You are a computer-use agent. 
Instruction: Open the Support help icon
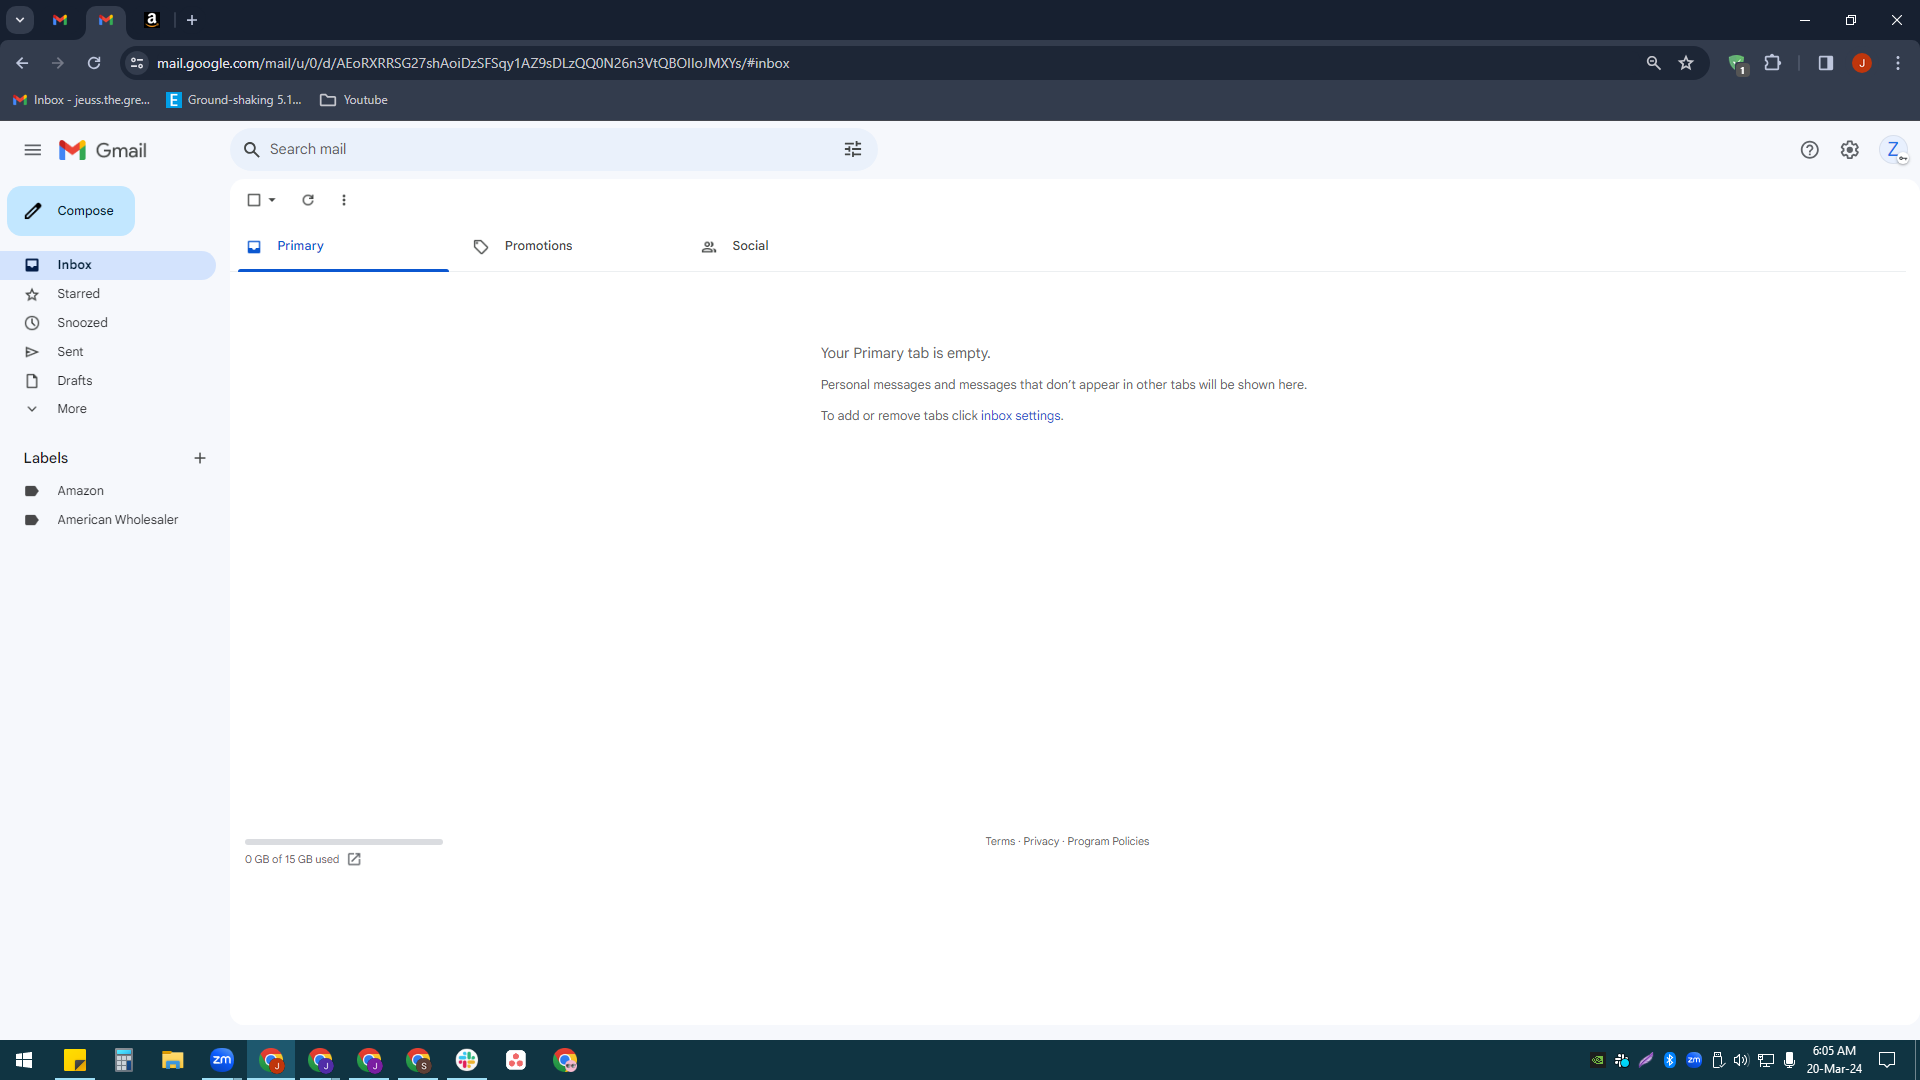(1809, 150)
